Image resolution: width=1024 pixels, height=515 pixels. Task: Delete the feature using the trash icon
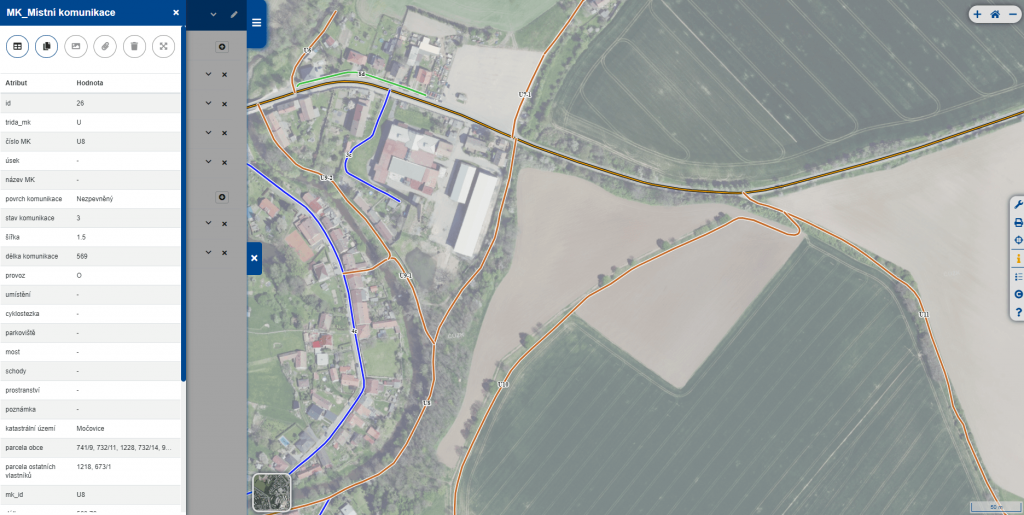pyautogui.click(x=135, y=46)
